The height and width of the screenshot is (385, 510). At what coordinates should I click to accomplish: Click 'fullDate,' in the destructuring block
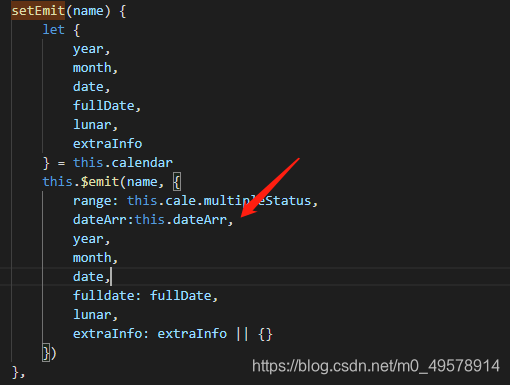click(x=107, y=106)
